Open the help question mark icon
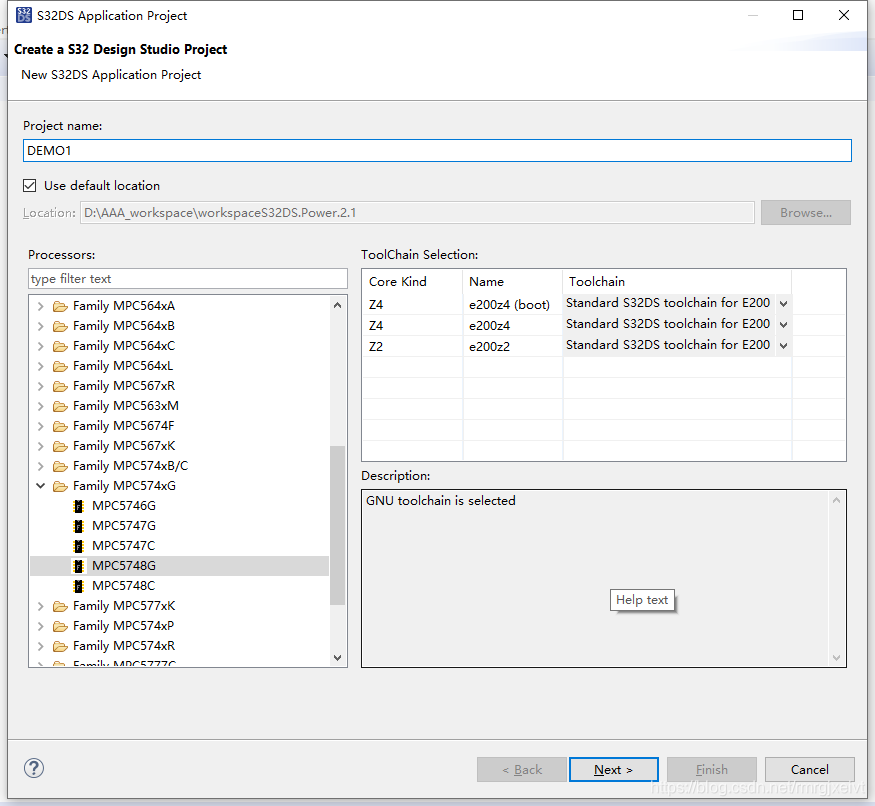Image resolution: width=875 pixels, height=806 pixels. tap(33, 768)
